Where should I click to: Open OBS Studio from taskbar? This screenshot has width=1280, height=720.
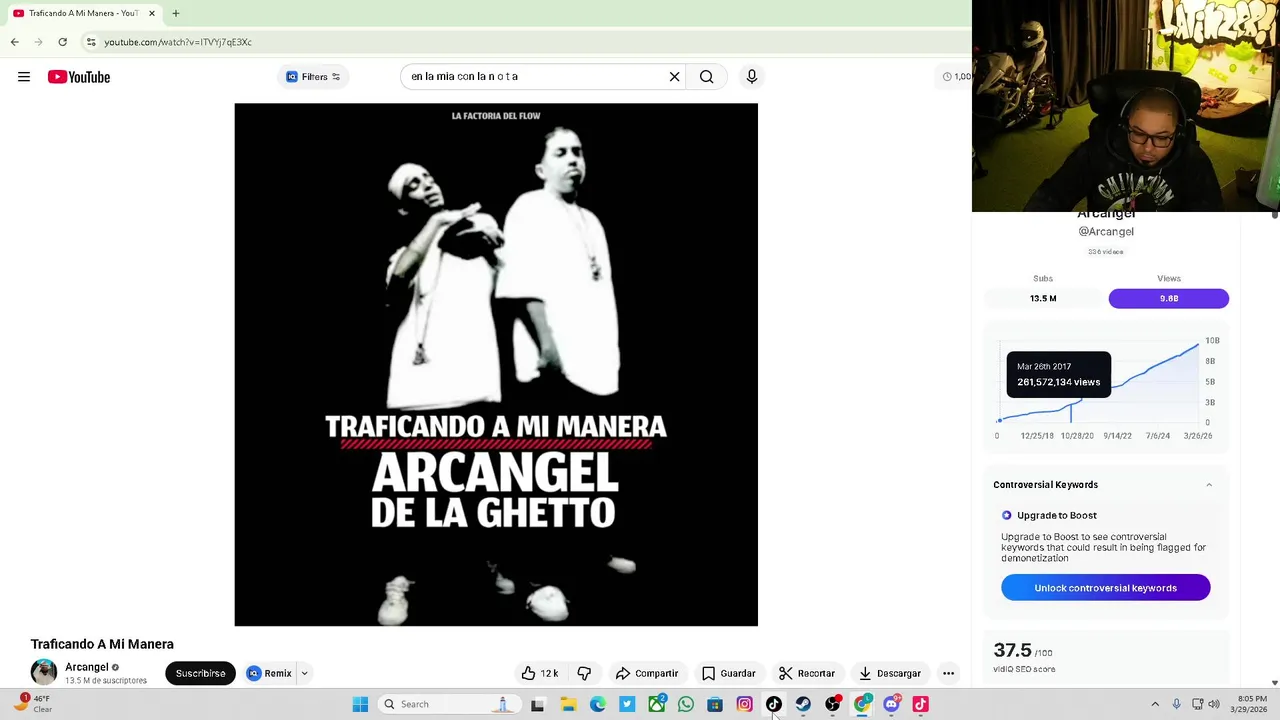[833, 704]
